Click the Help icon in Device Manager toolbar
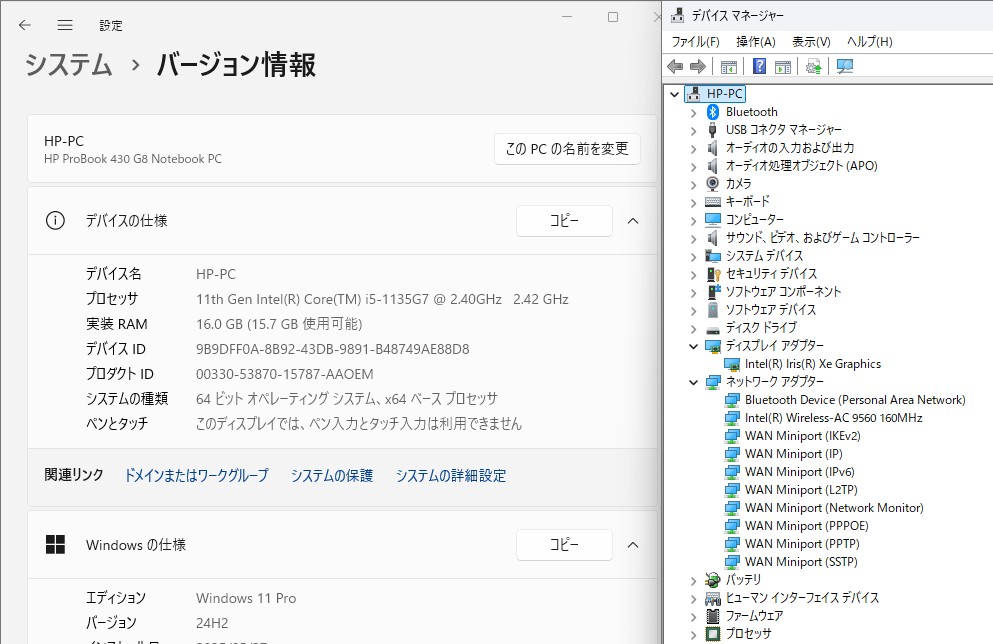Screen dimensions: 993x644 click(759, 67)
